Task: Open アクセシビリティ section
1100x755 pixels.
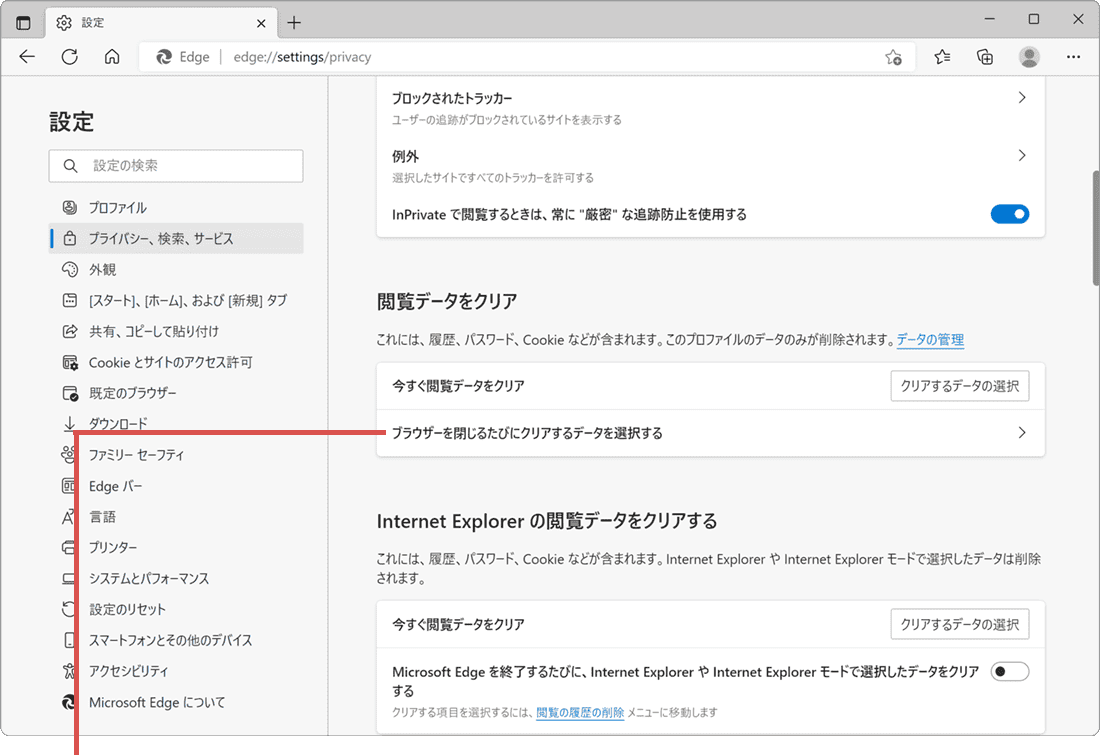Action: click(x=176, y=672)
